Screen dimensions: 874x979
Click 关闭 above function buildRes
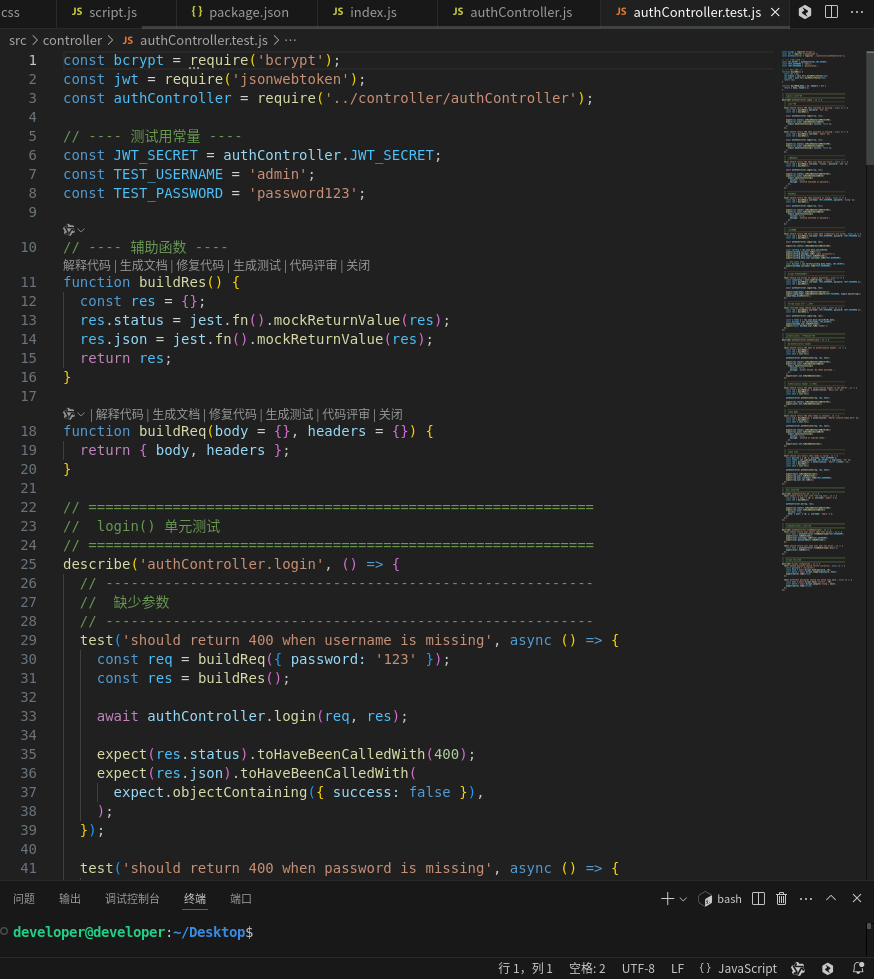coord(358,265)
